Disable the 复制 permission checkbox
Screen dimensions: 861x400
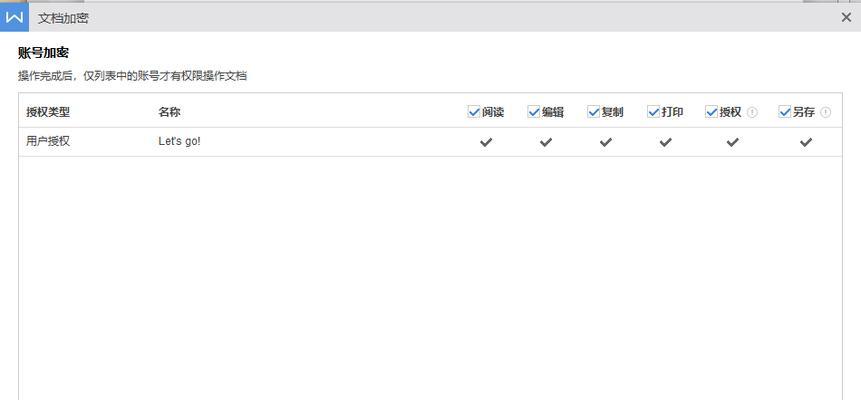pyautogui.click(x=594, y=112)
